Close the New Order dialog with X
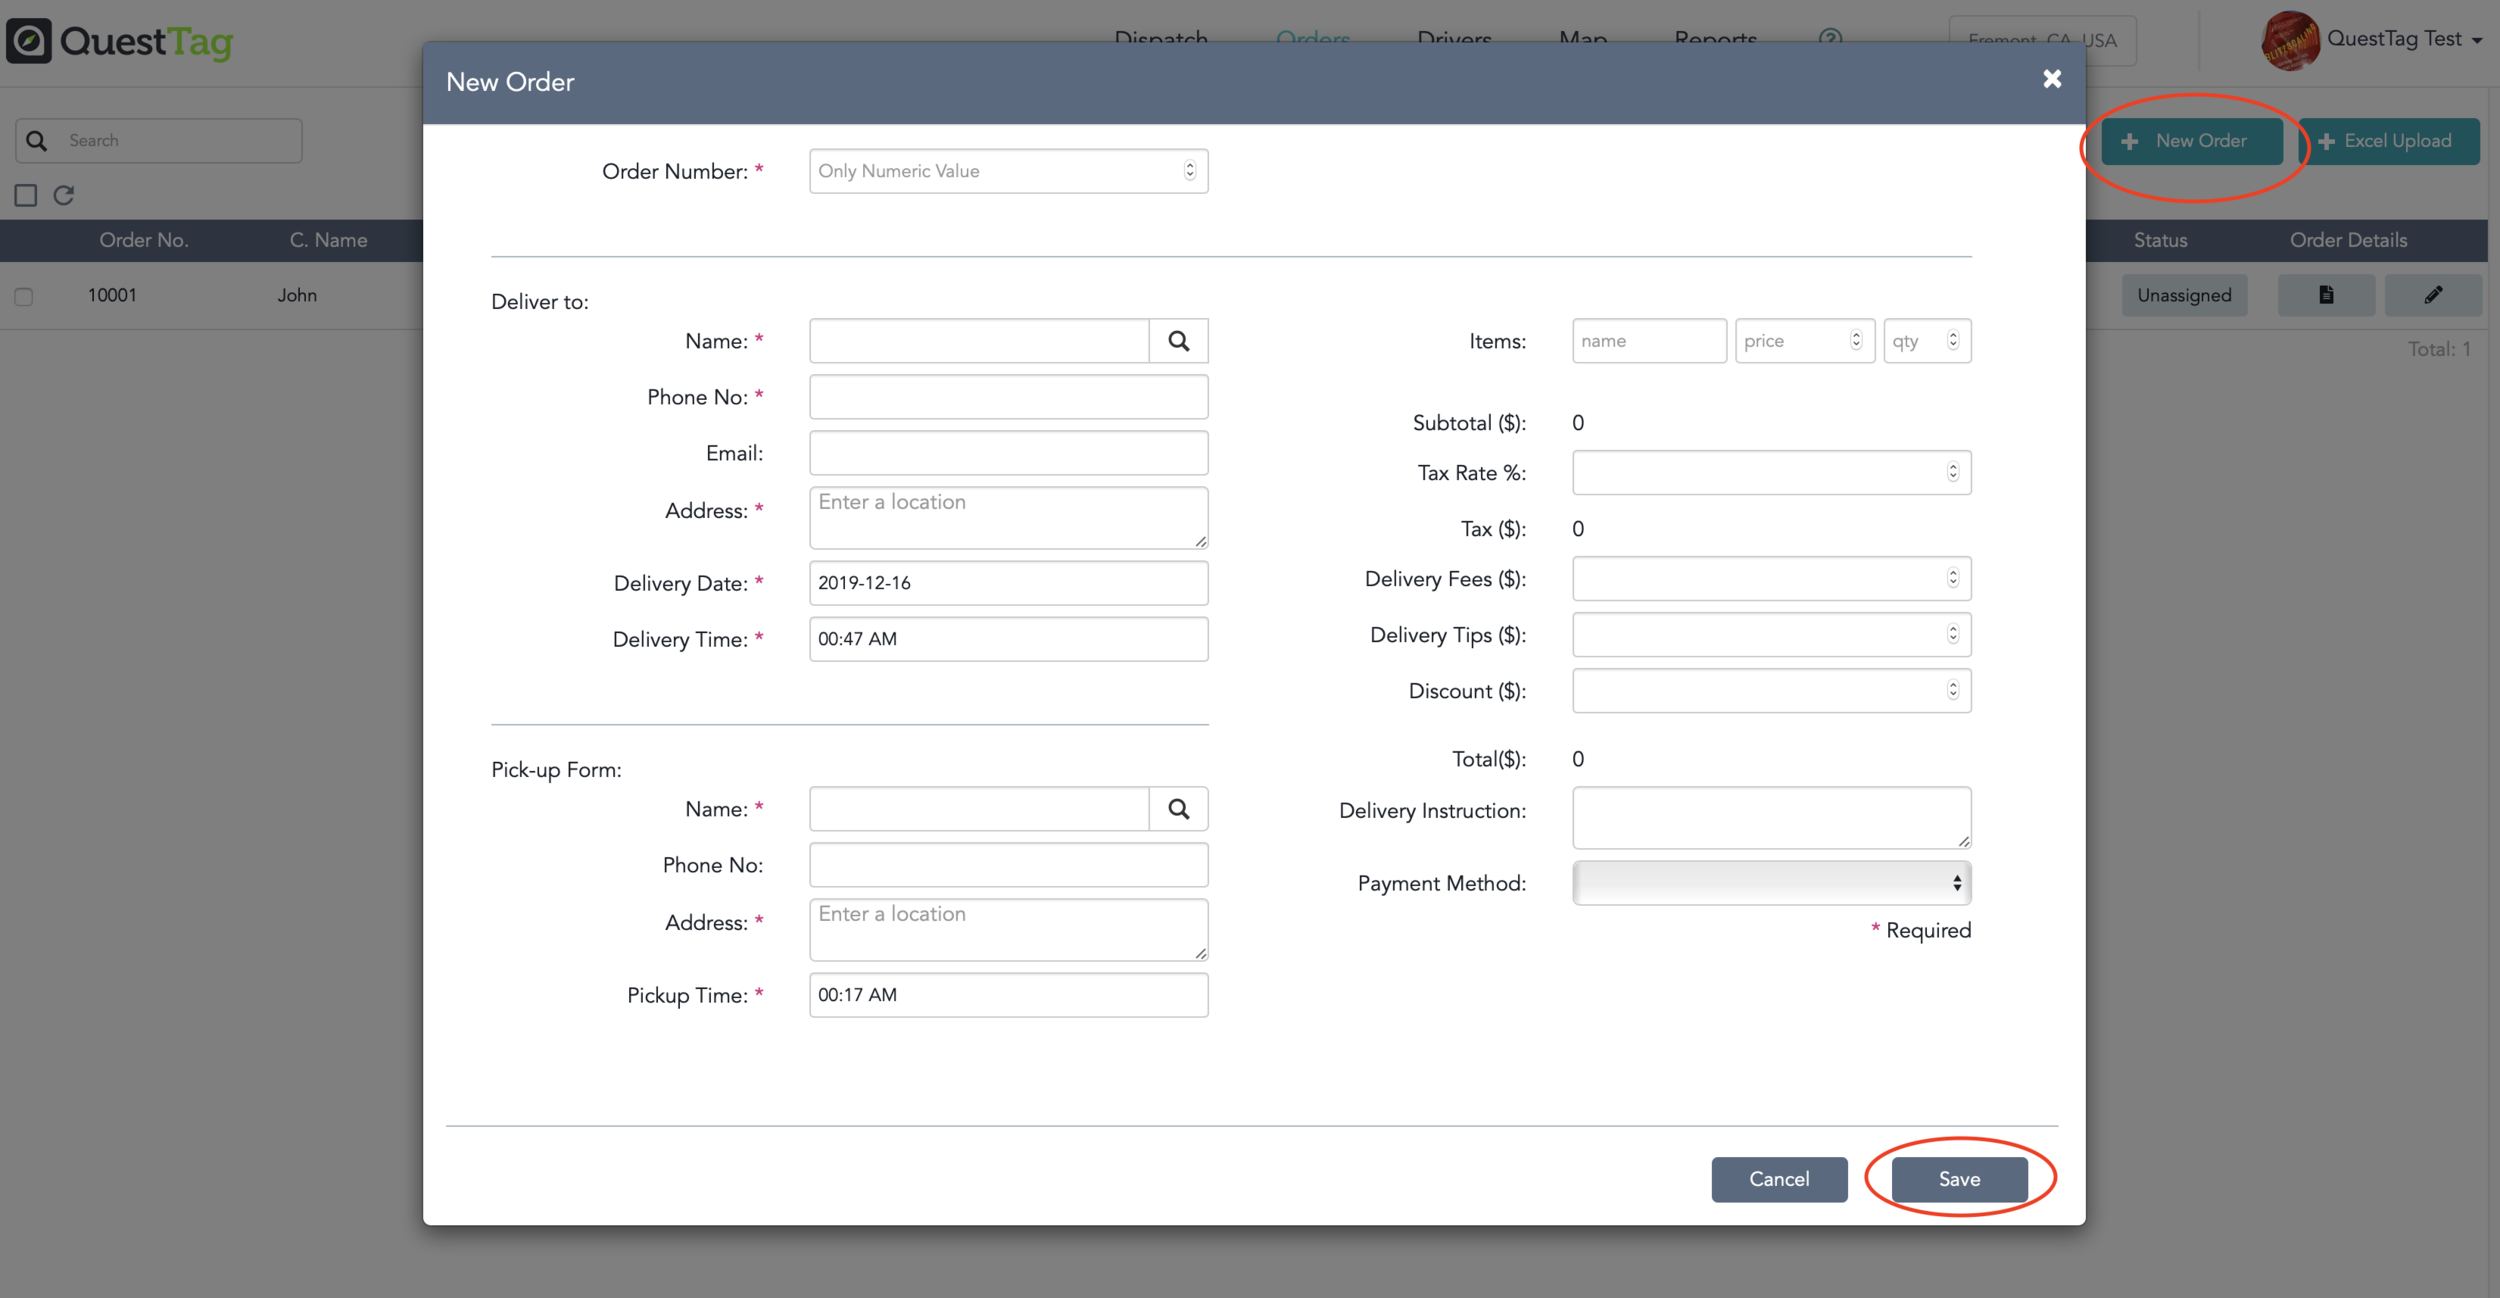The height and width of the screenshot is (1298, 2500). coord(2051,79)
